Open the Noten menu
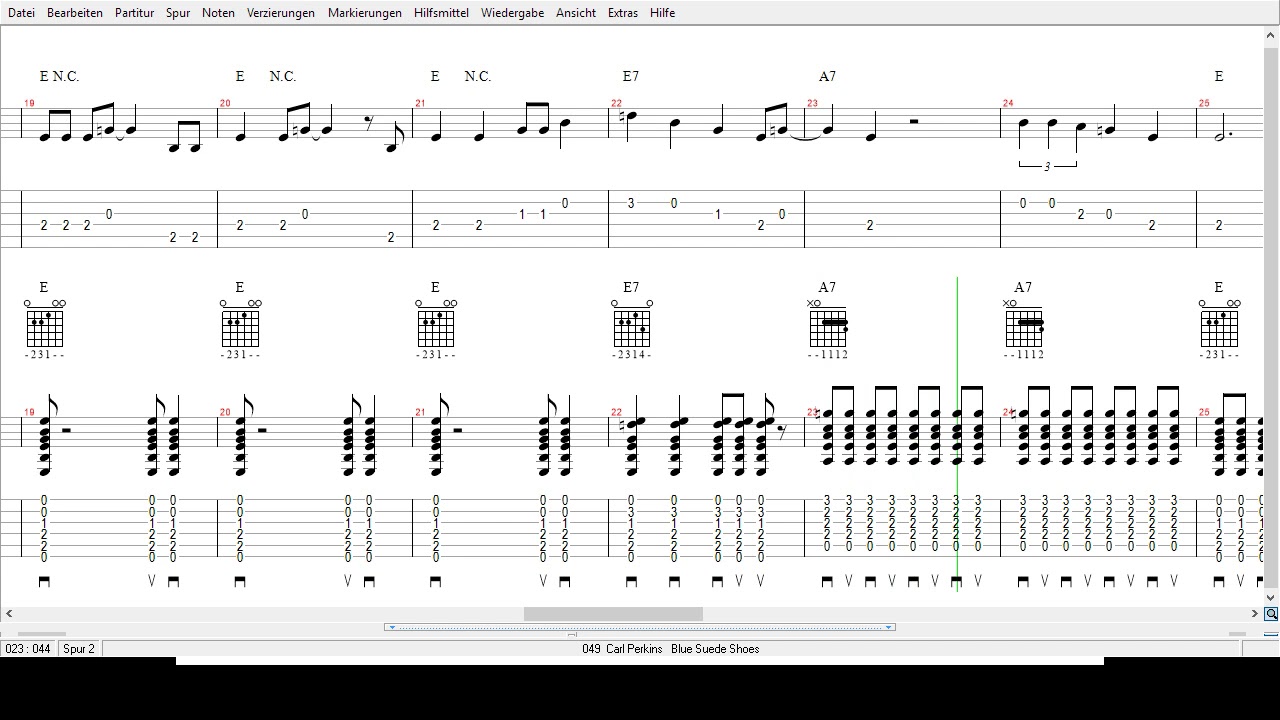 pos(218,13)
